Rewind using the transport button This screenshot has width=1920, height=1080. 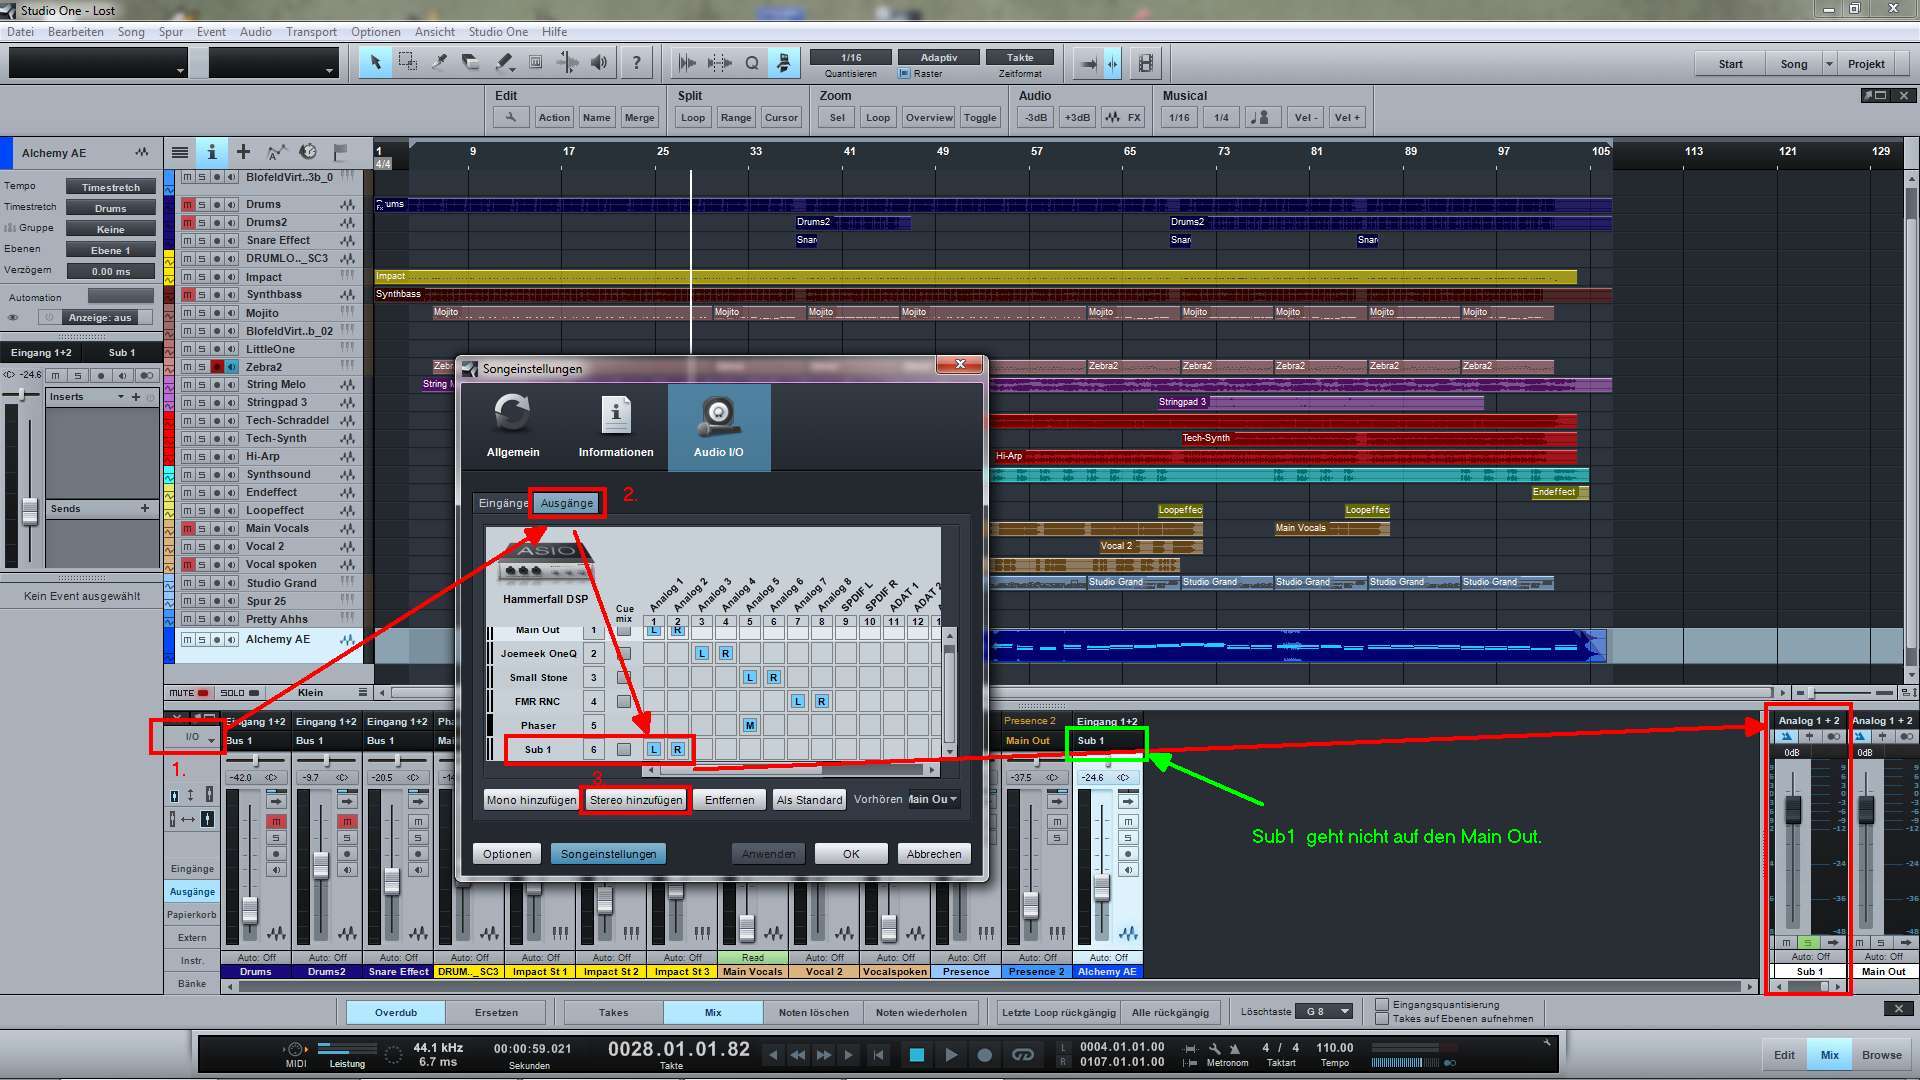click(798, 1054)
